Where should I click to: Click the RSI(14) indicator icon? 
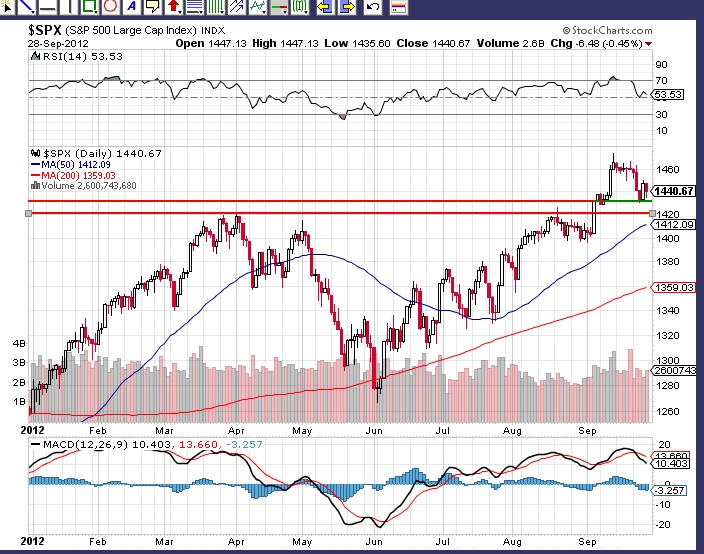point(35,56)
